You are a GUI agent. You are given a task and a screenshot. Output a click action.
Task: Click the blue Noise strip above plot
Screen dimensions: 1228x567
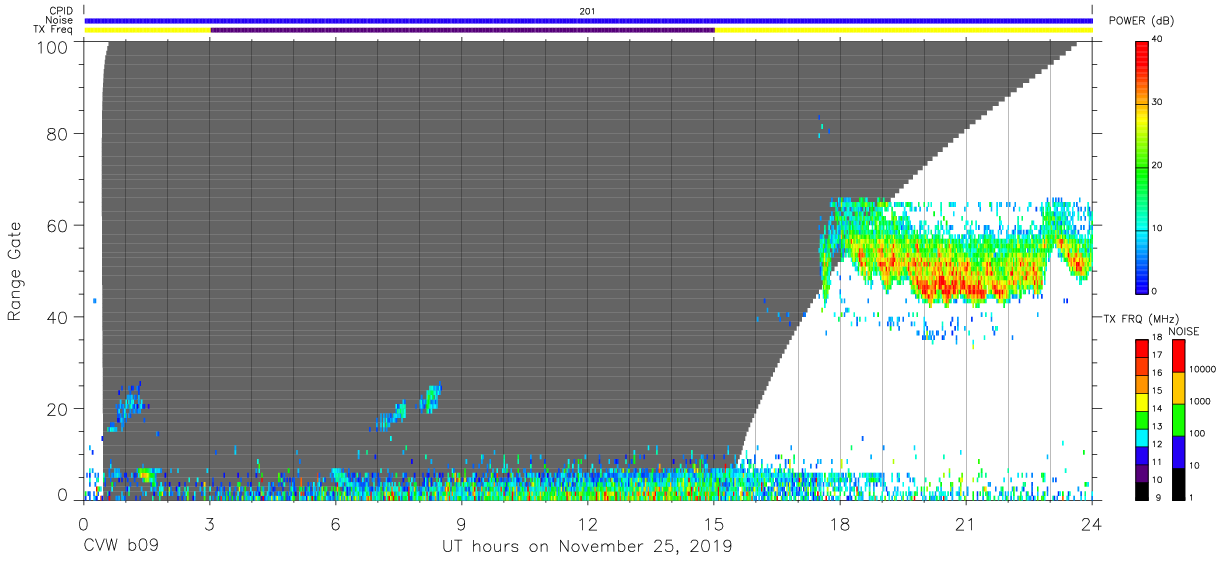588,20
